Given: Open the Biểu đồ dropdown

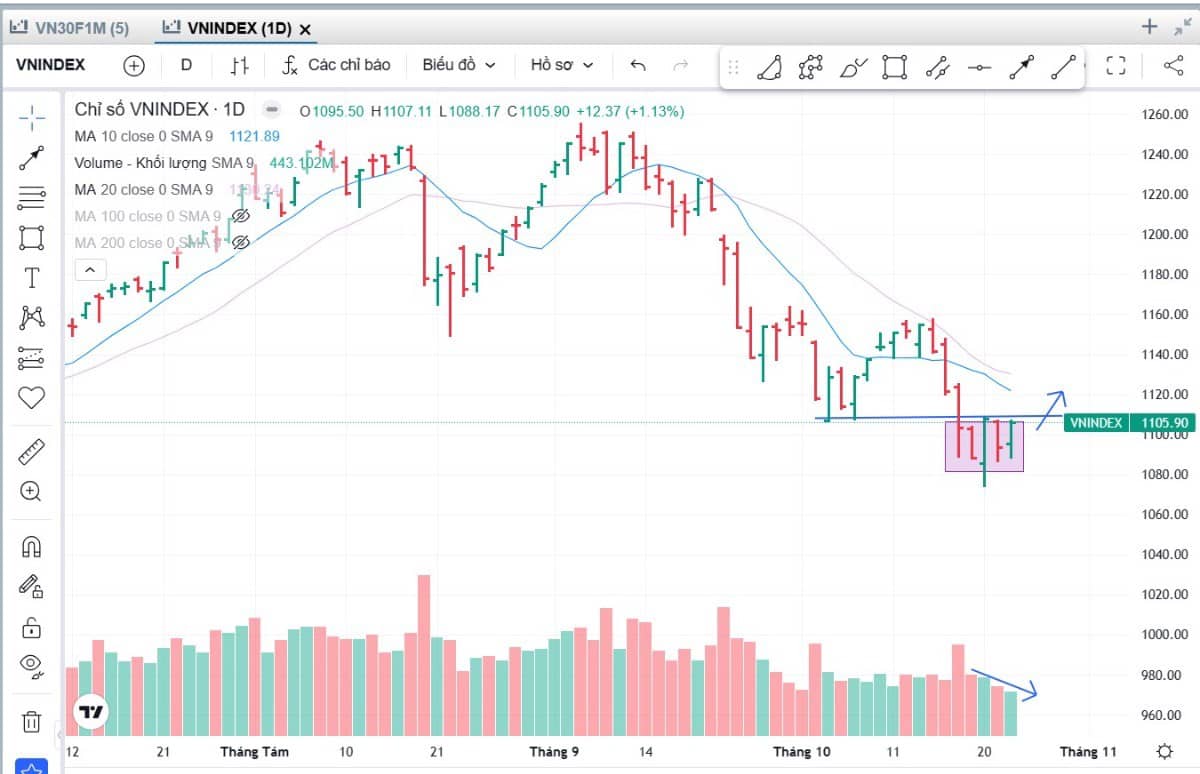Looking at the screenshot, I should coord(459,65).
